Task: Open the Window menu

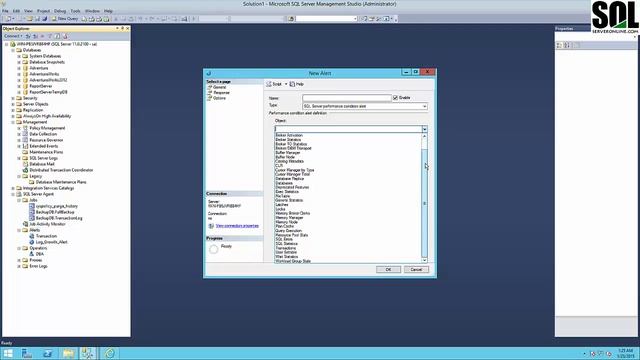Action: click(92, 11)
